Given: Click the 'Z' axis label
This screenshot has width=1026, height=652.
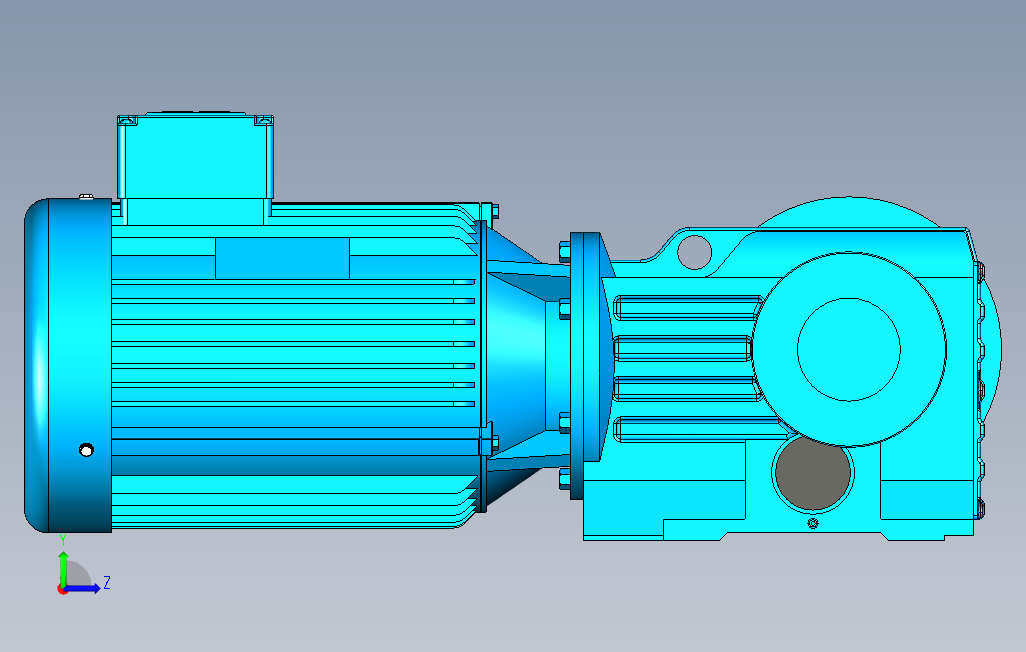Looking at the screenshot, I should pyautogui.click(x=107, y=582).
